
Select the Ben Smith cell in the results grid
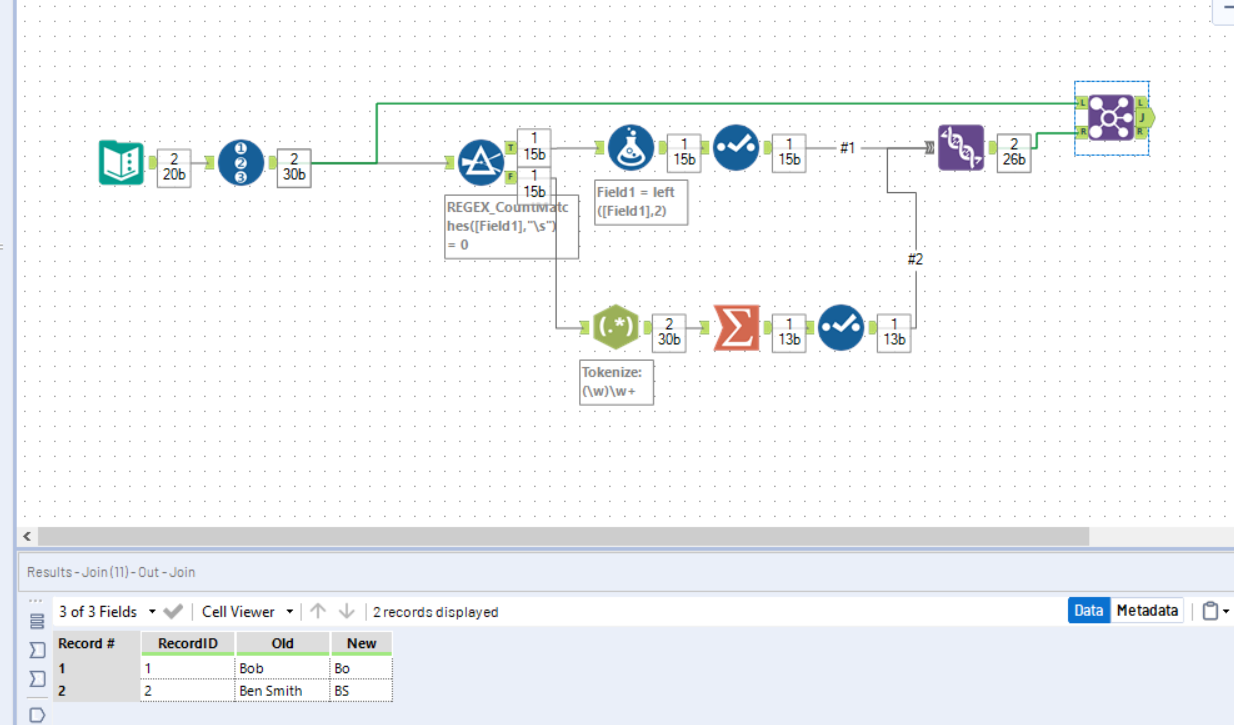pyautogui.click(x=273, y=690)
